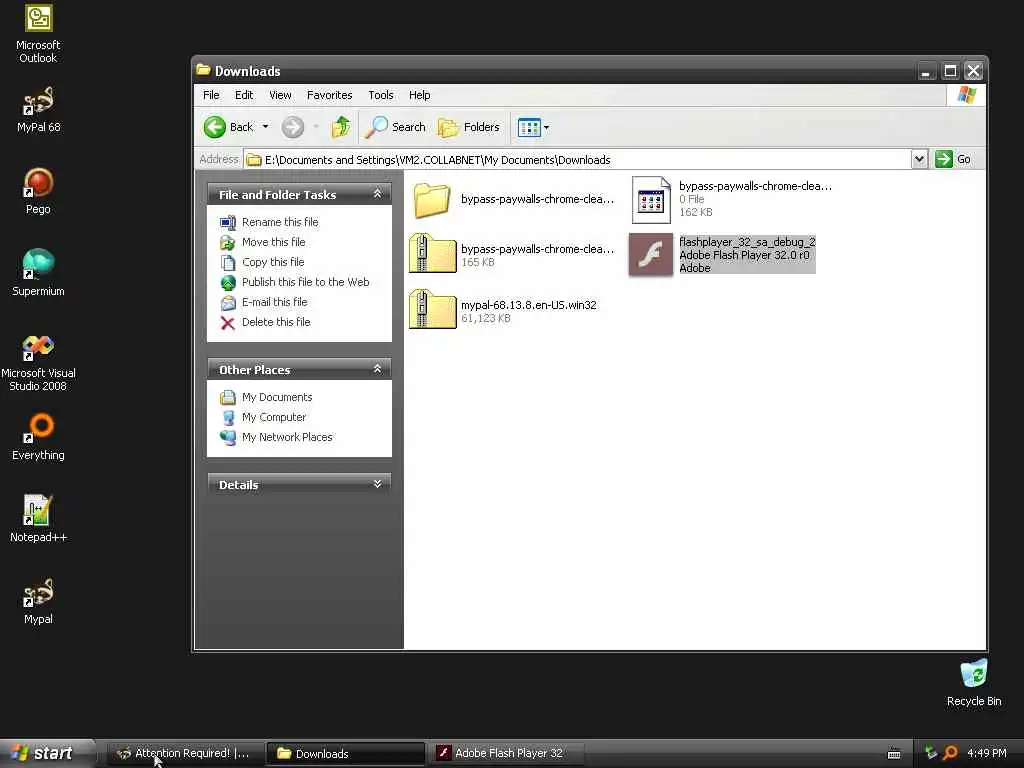Click Publish this file to the Web
This screenshot has height=768, width=1024.
point(295,282)
